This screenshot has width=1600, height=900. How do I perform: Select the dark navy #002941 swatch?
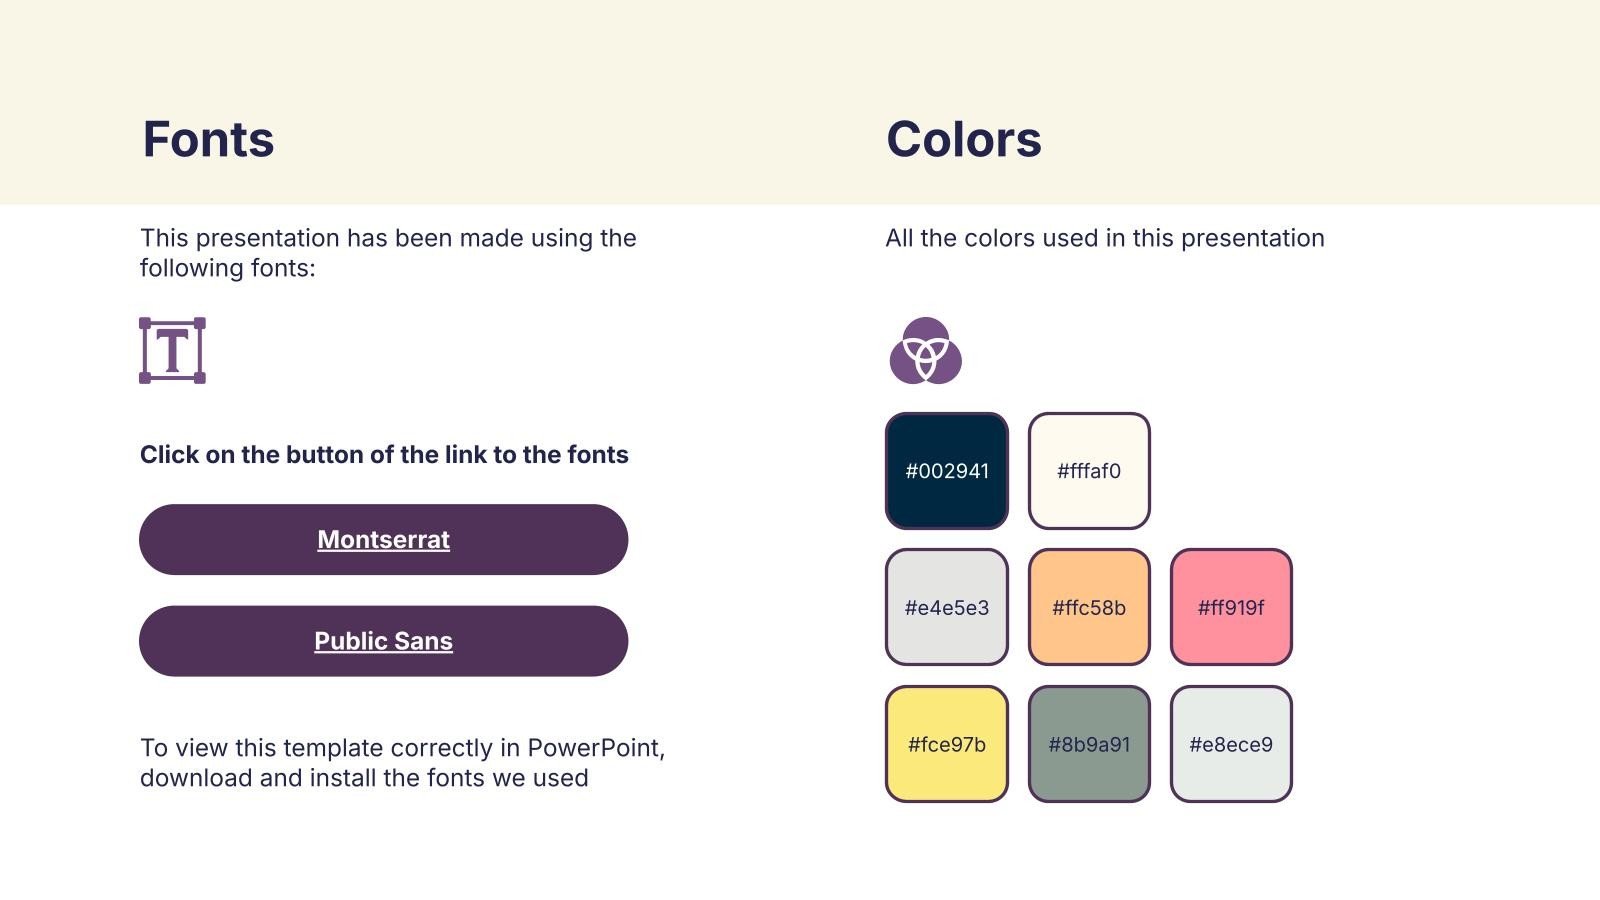(947, 471)
